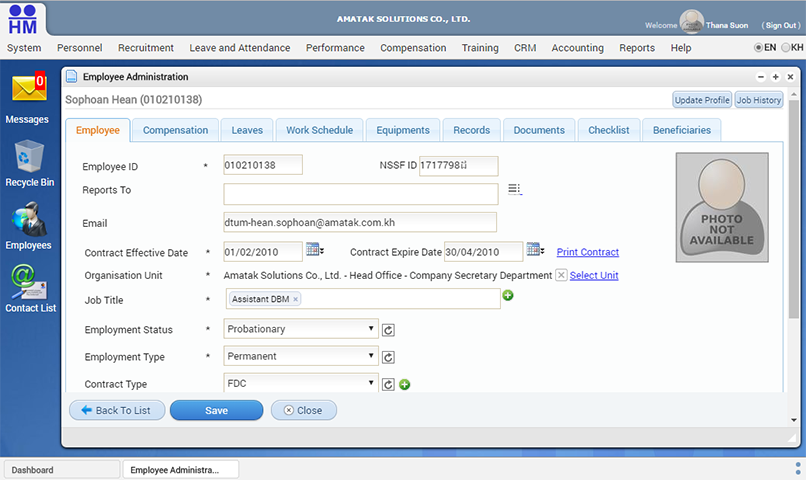Select the EN language radio button
Screen dimensions: 806x480
[758, 47]
